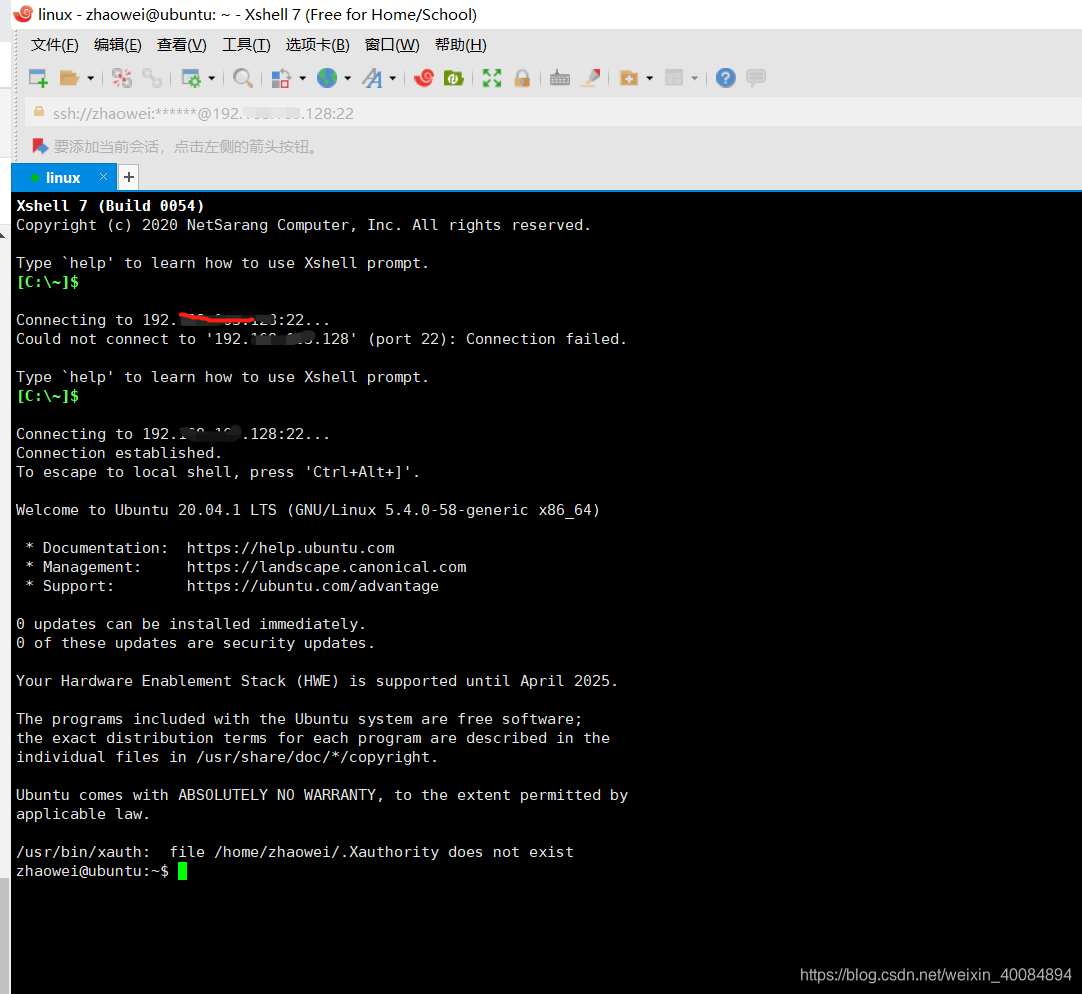The width and height of the screenshot is (1082, 994).
Task: Disconnect the current connection
Action: tap(122, 77)
